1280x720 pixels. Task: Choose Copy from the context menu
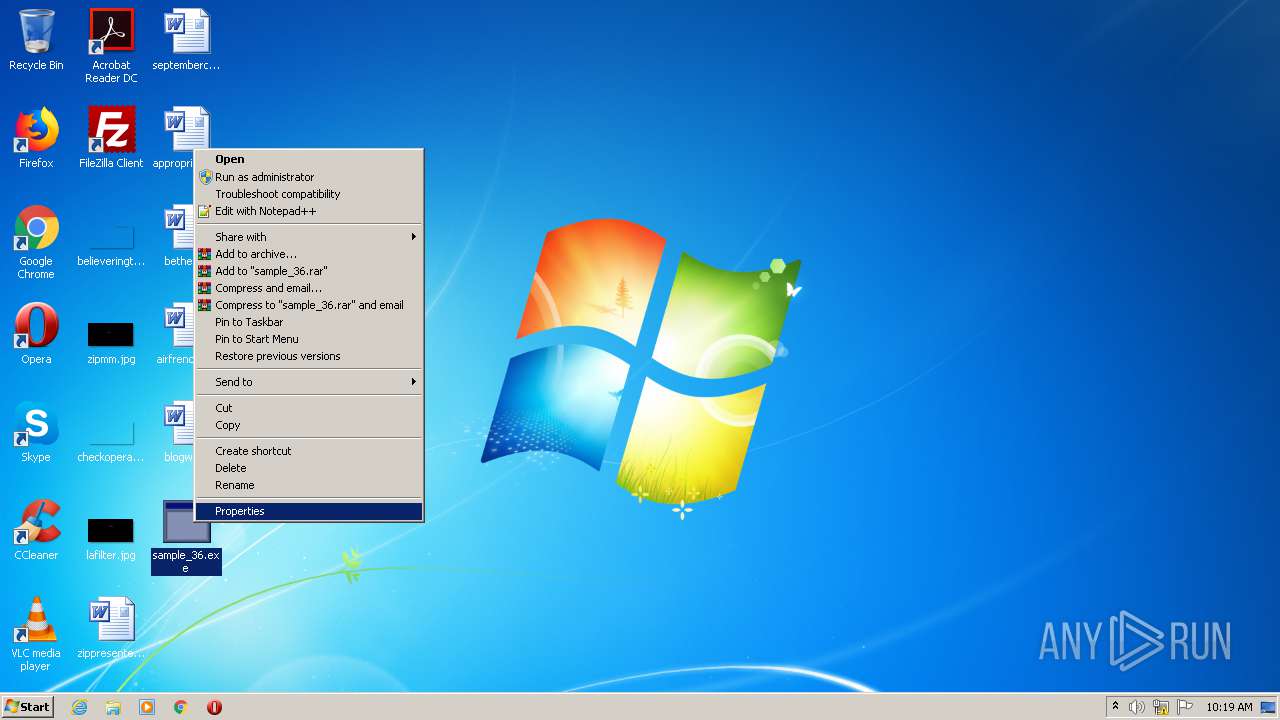click(x=309, y=425)
